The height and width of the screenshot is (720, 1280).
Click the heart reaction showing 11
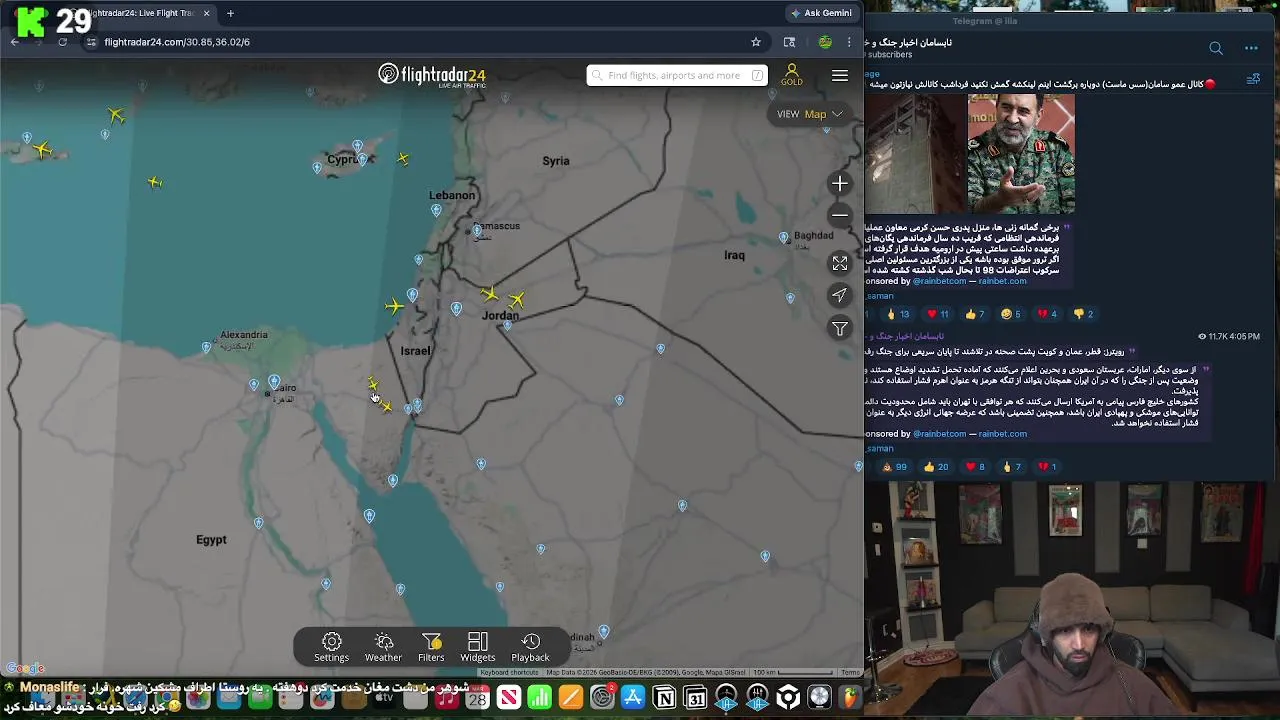pyautogui.click(x=937, y=314)
